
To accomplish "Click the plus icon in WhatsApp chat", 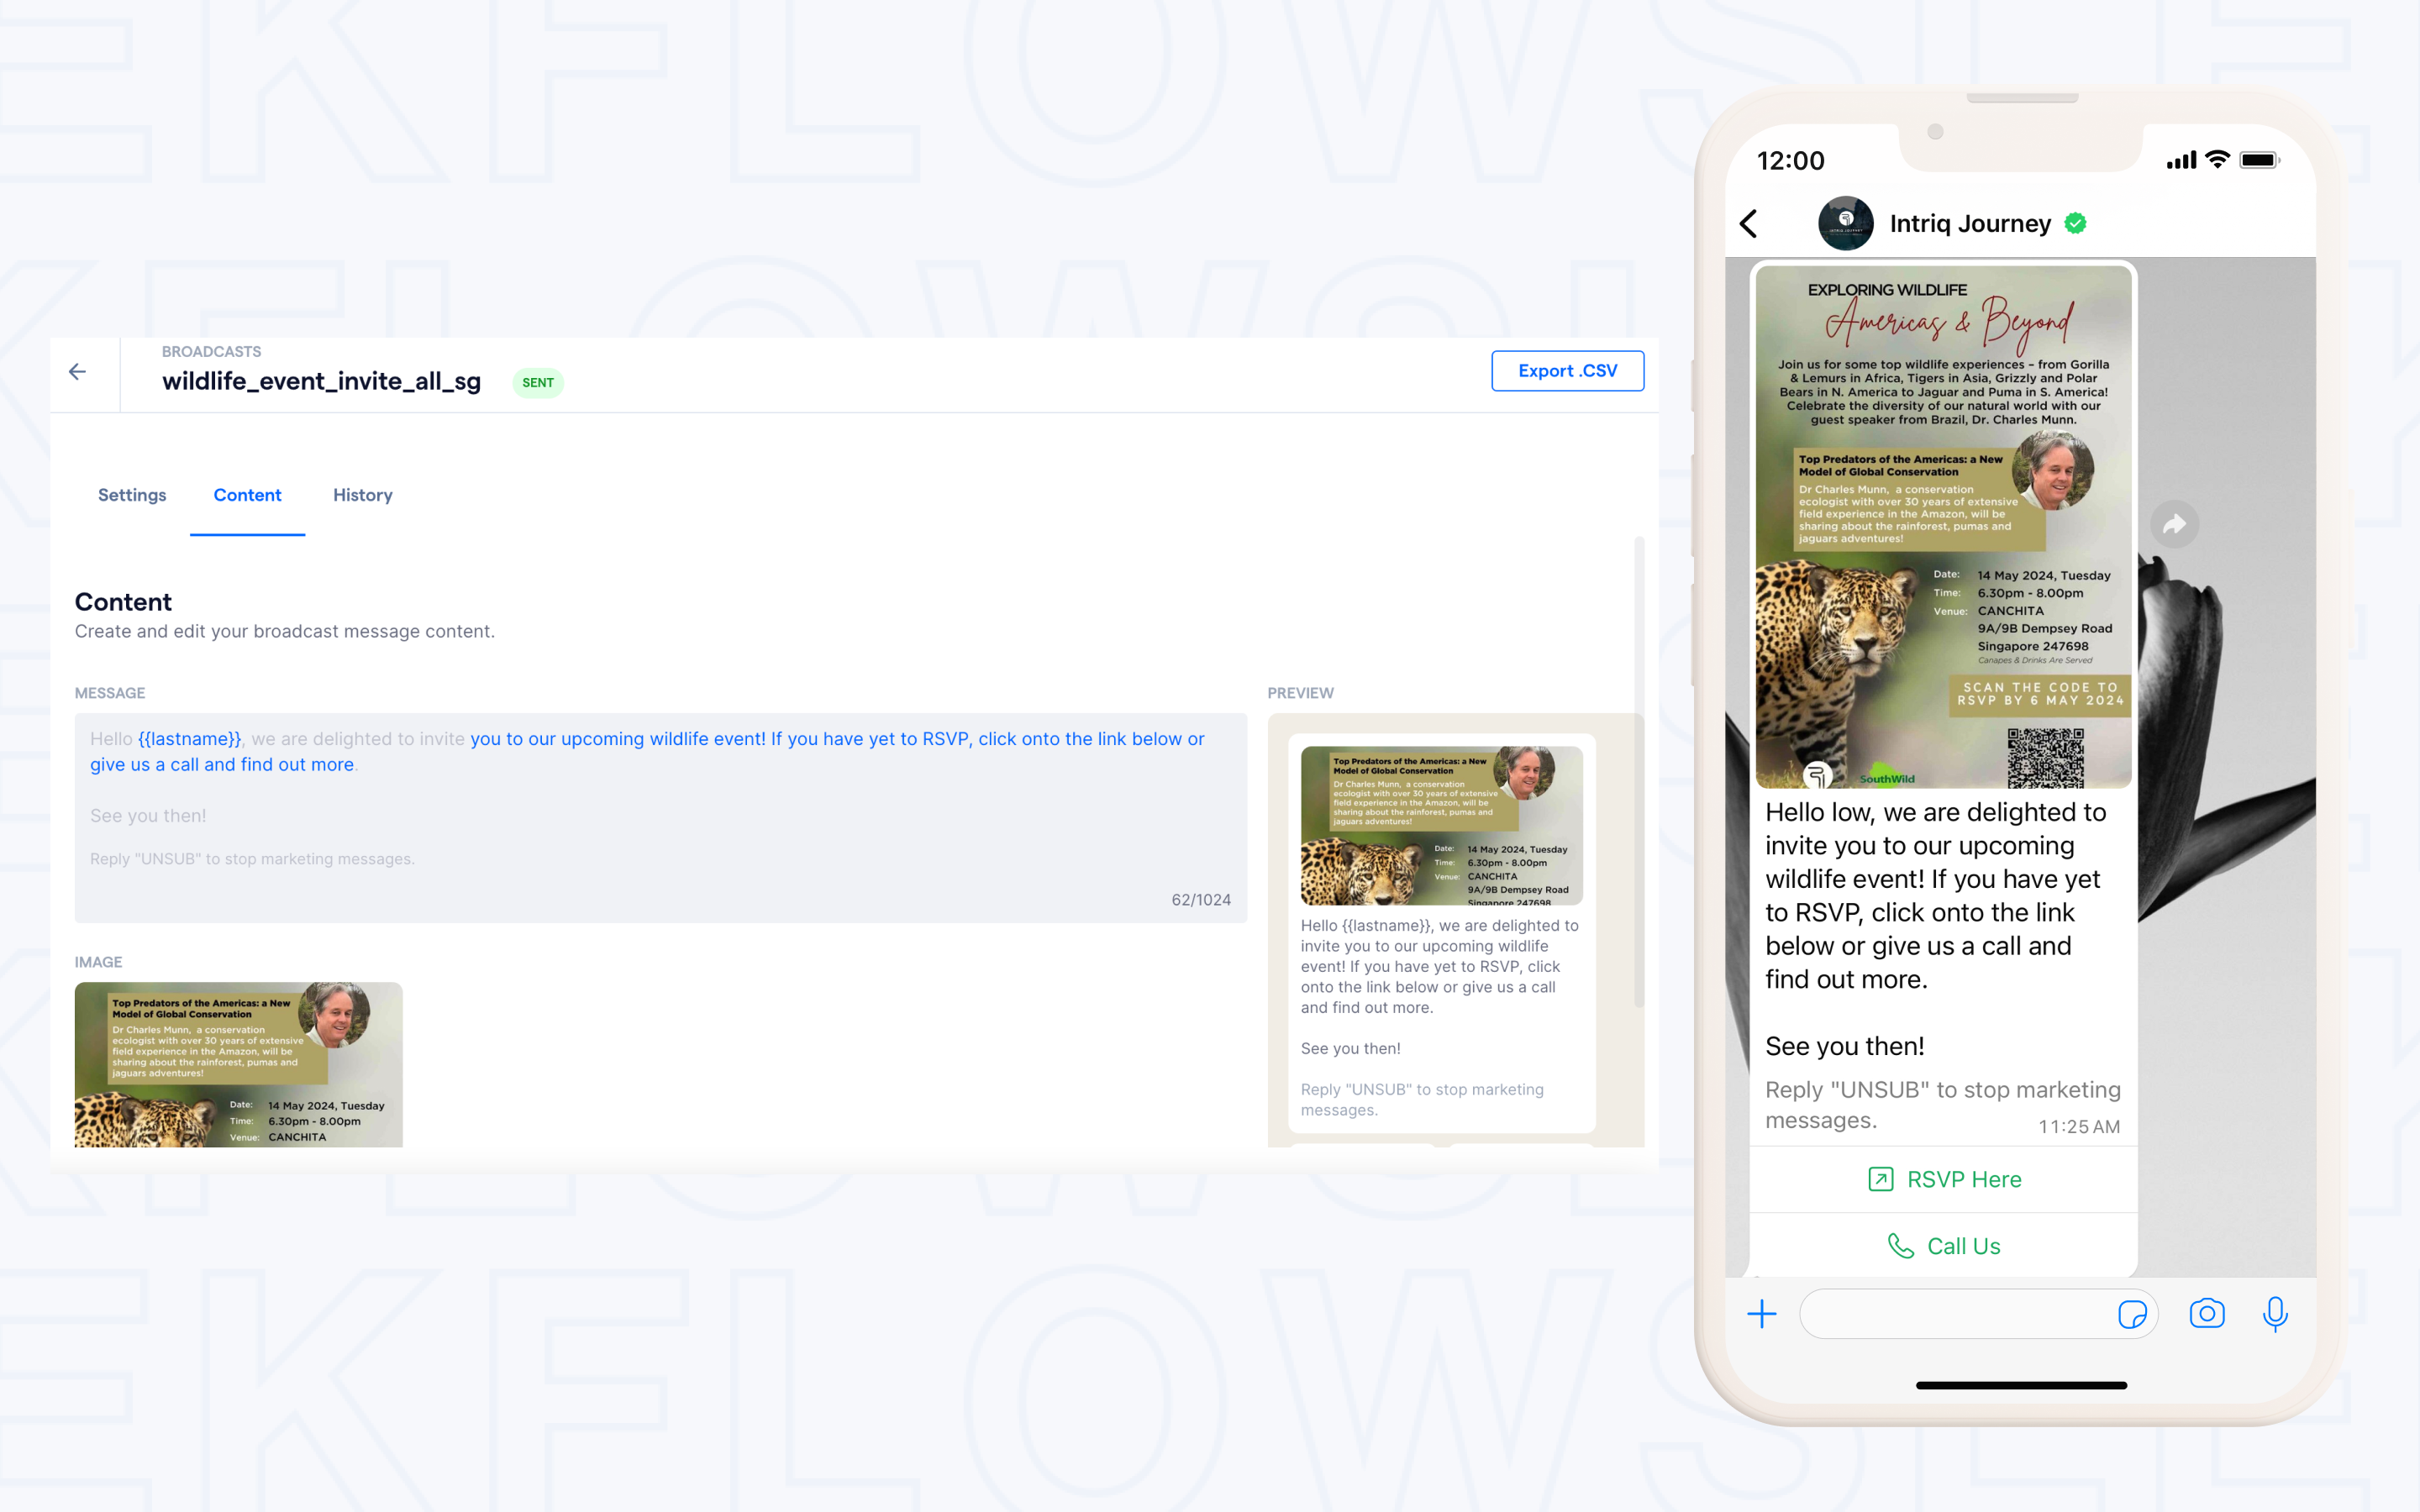I will [1761, 1314].
